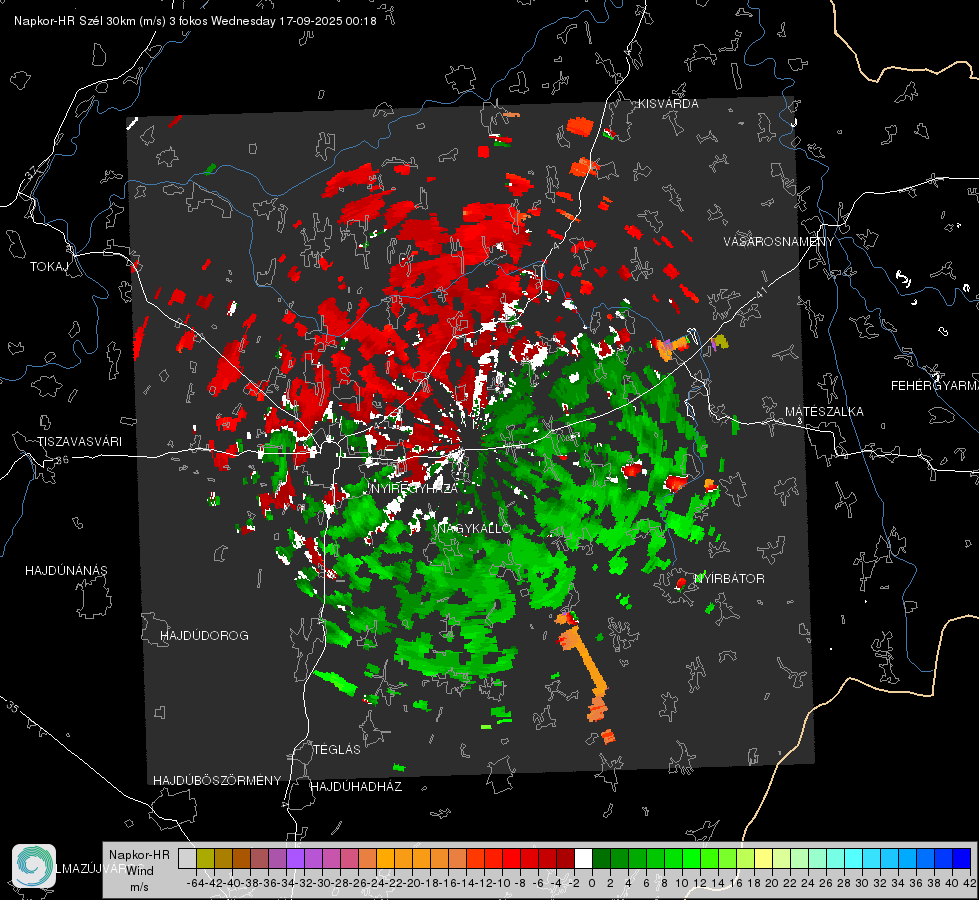
Task: Click the road number 35 label
Action: (x=12, y=708)
